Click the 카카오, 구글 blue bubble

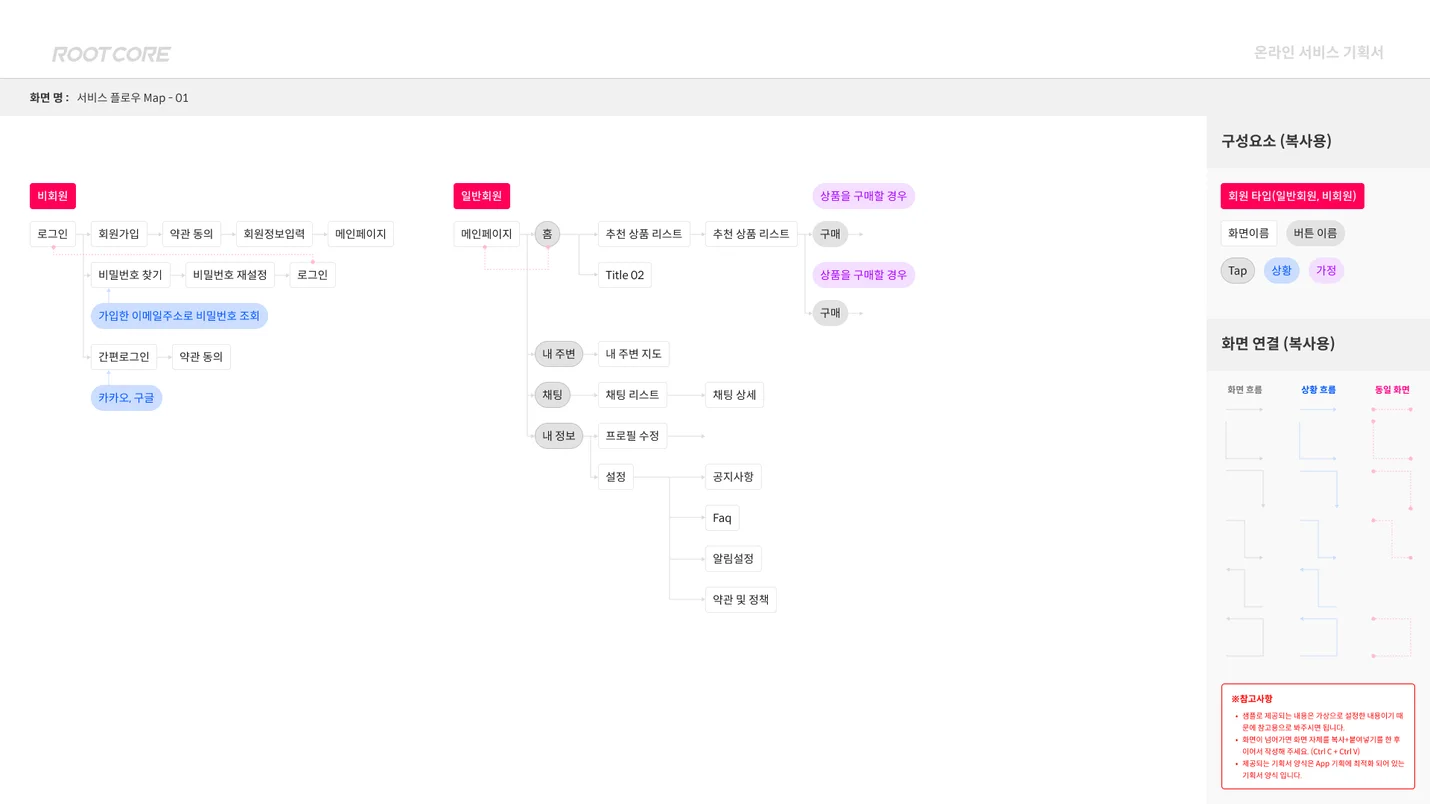[126, 398]
